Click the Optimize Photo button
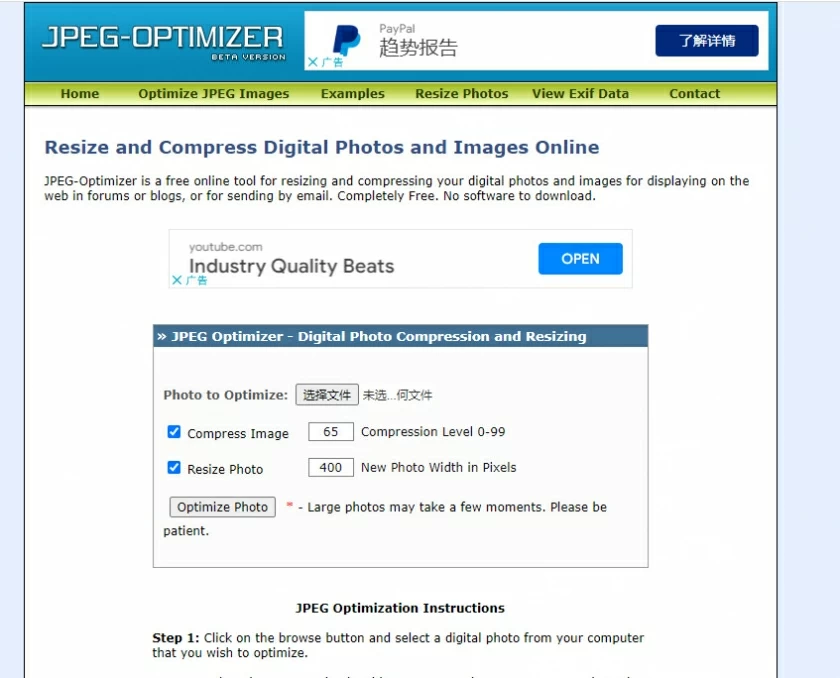 coord(221,507)
